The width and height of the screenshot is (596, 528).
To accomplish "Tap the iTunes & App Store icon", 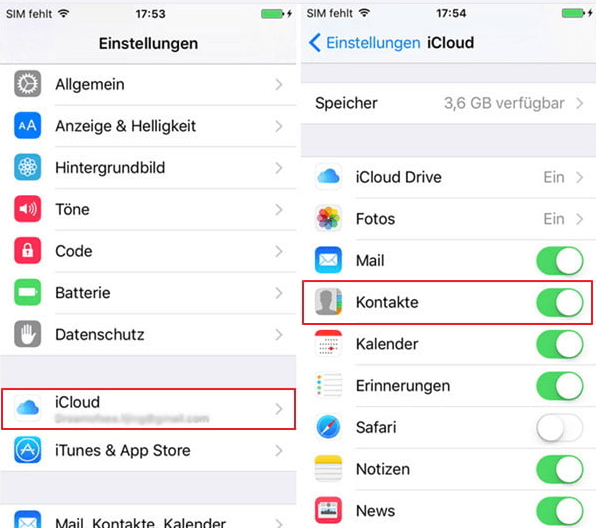I will point(27,450).
